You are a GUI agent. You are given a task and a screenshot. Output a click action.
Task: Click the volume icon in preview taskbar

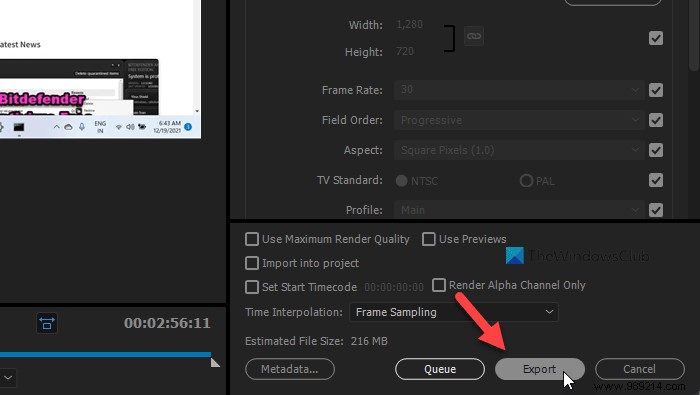(130, 127)
